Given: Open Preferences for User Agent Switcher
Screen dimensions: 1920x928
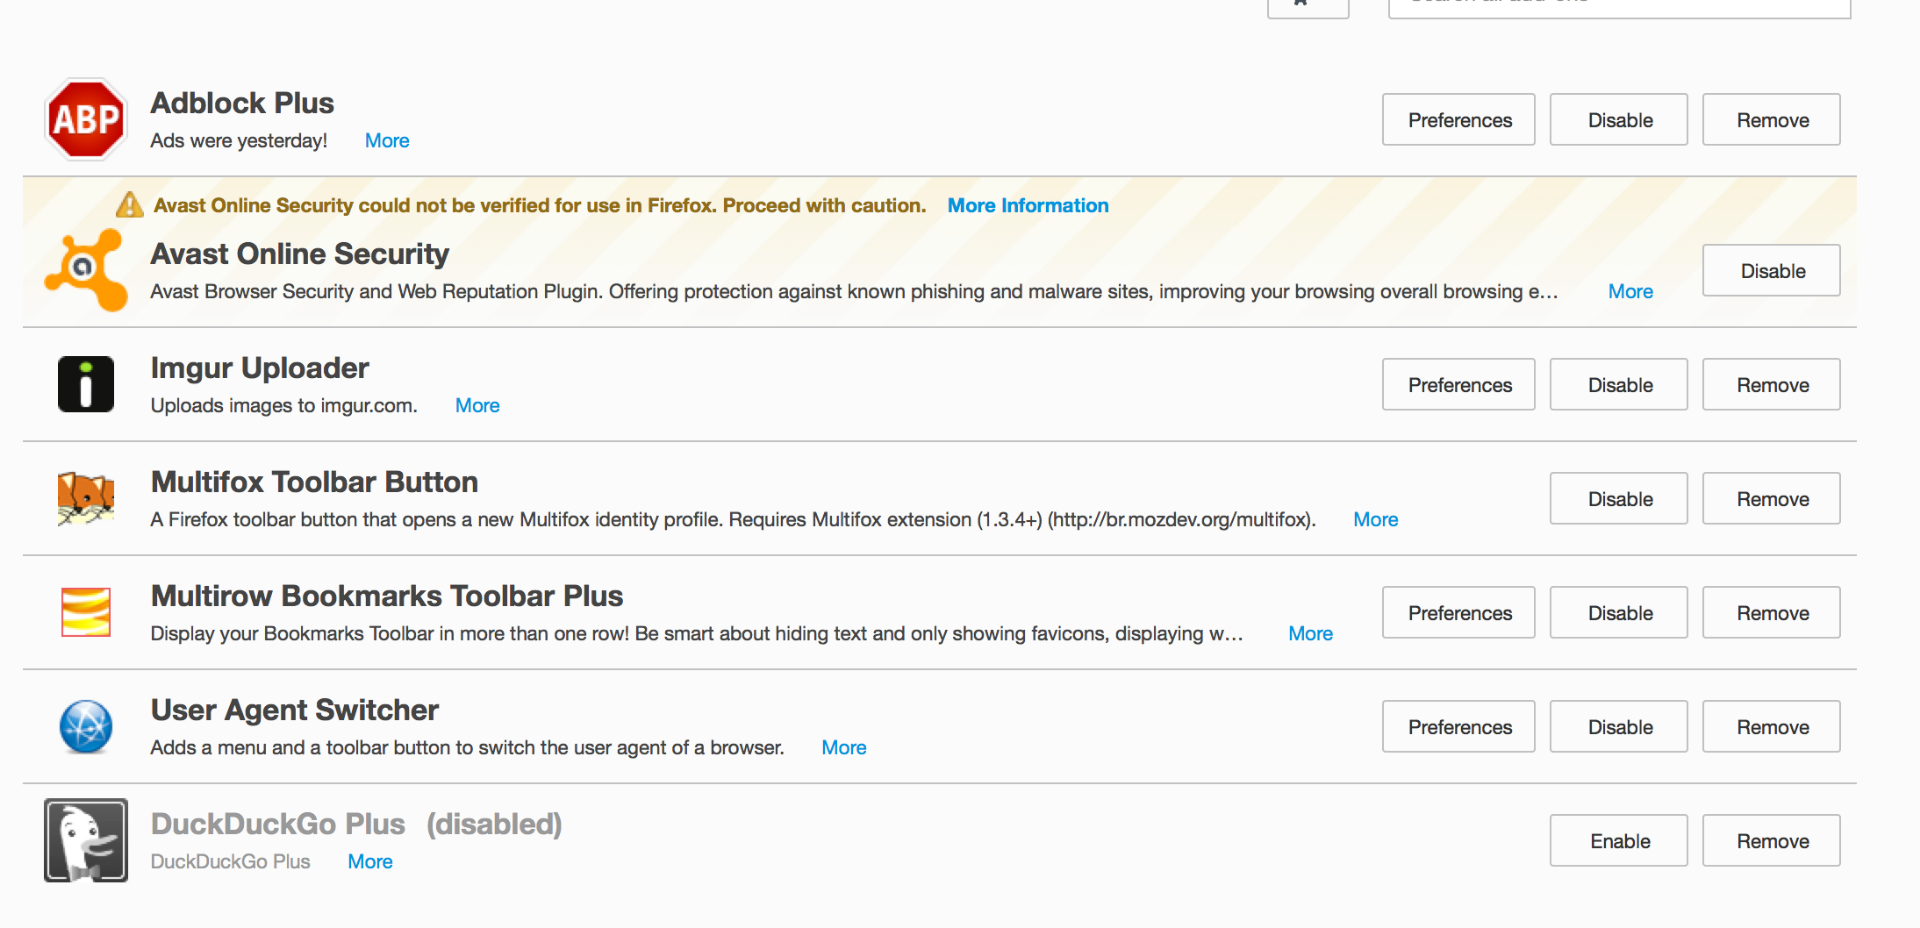Looking at the screenshot, I should pos(1458,727).
